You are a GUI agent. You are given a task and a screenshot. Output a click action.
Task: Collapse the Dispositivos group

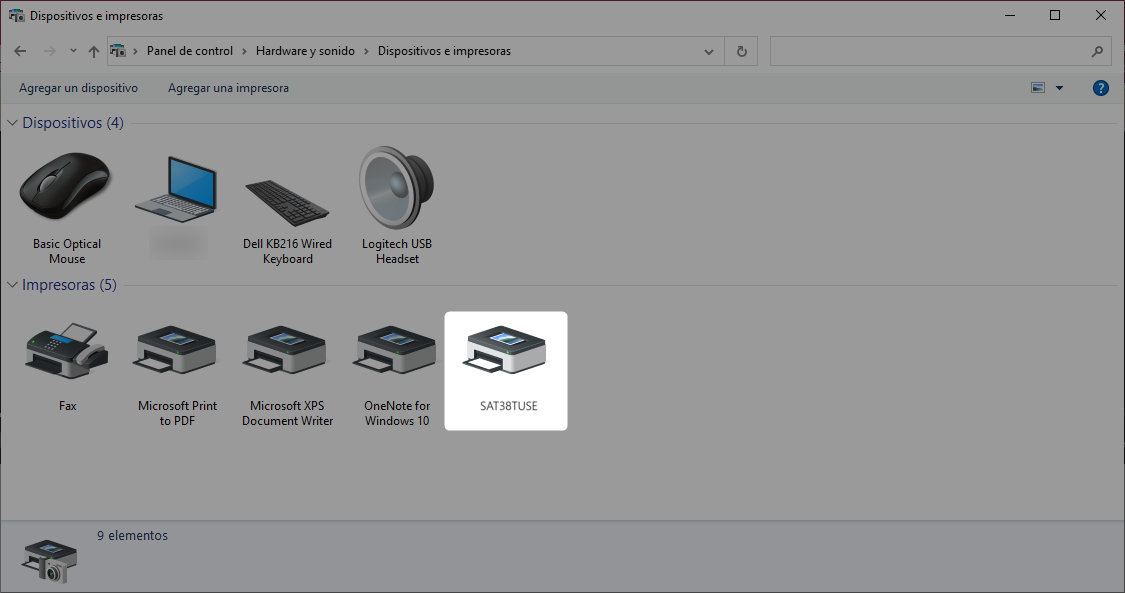tap(13, 123)
